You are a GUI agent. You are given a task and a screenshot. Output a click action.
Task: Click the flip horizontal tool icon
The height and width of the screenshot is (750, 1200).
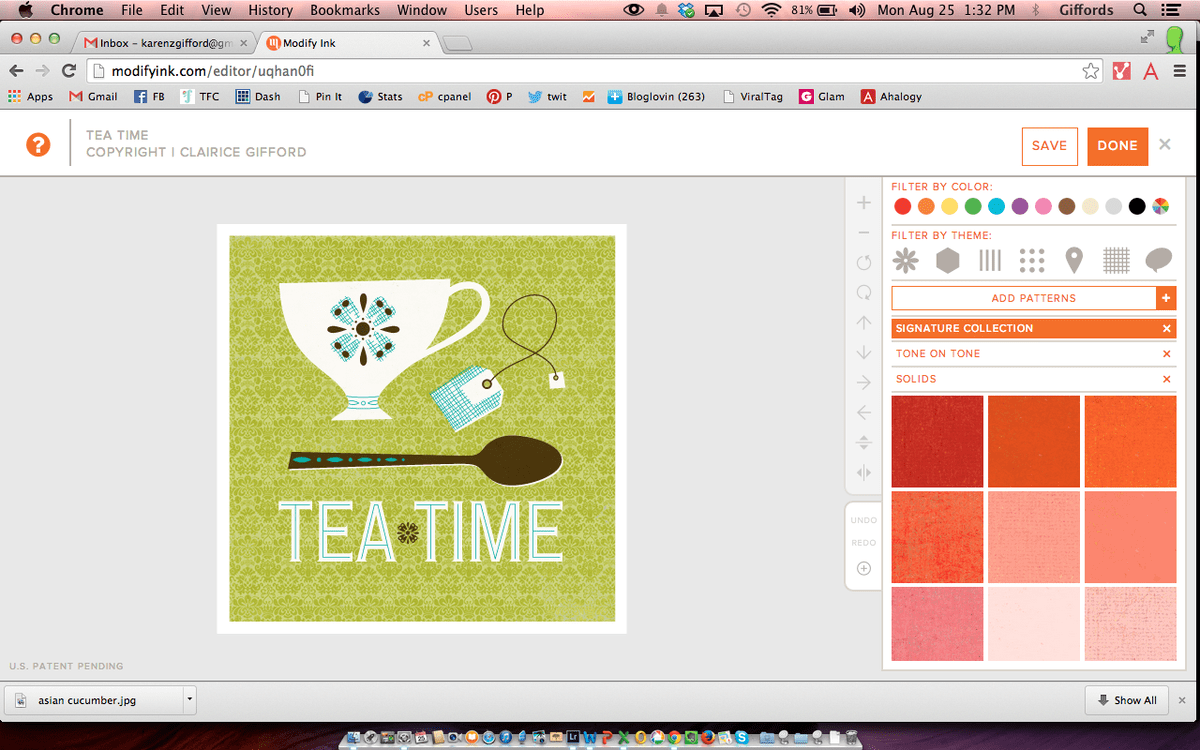864,473
